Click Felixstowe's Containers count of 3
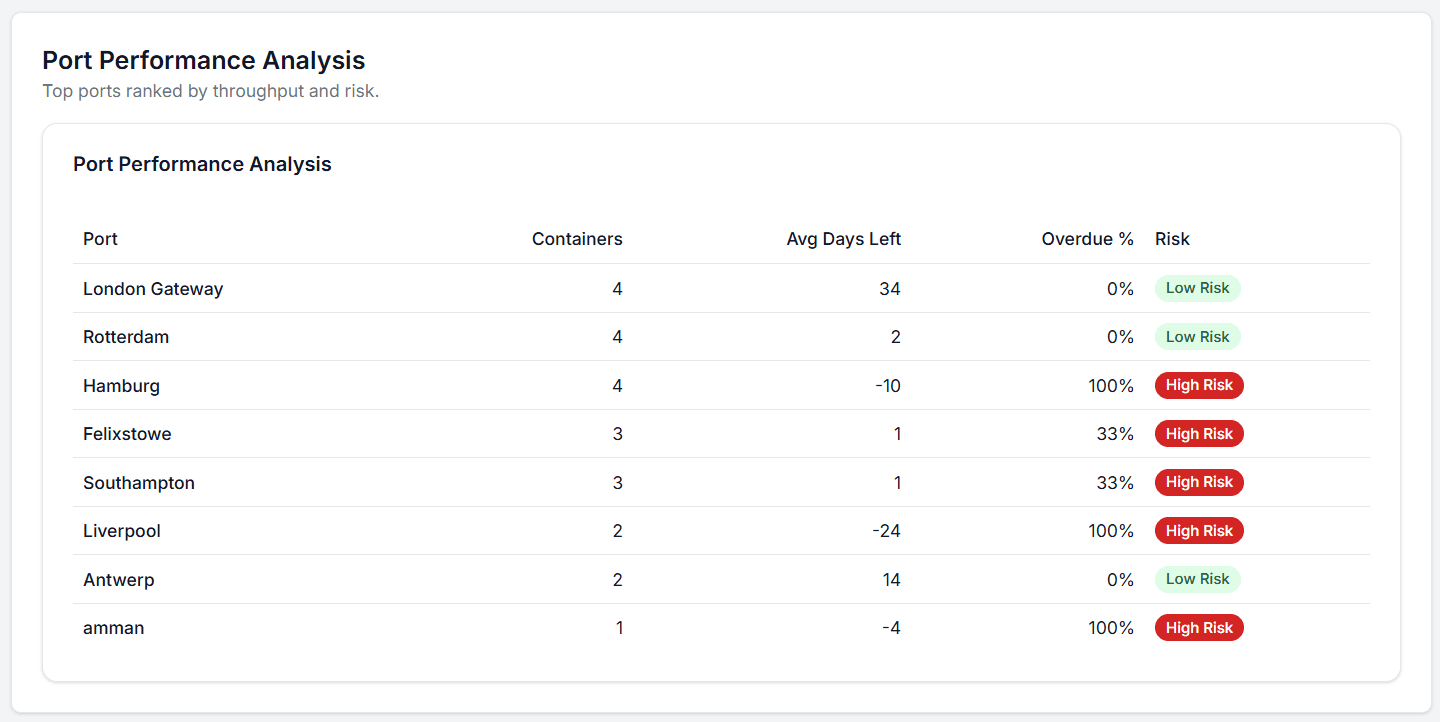 point(617,433)
